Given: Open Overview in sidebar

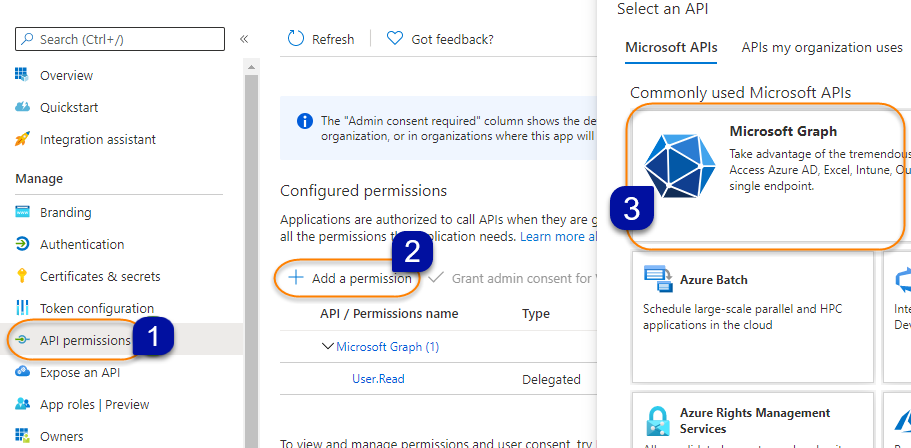Looking at the screenshot, I should pos(66,75).
